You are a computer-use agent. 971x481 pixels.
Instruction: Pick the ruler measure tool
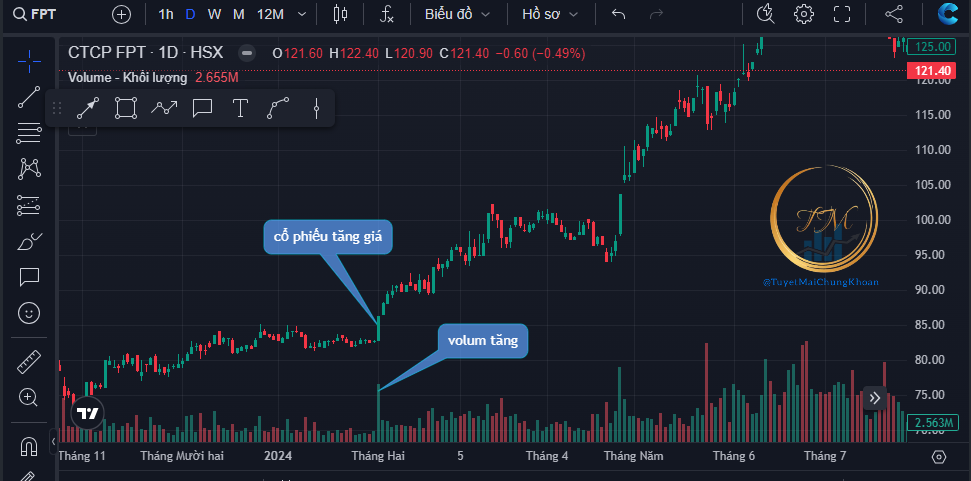coord(29,362)
